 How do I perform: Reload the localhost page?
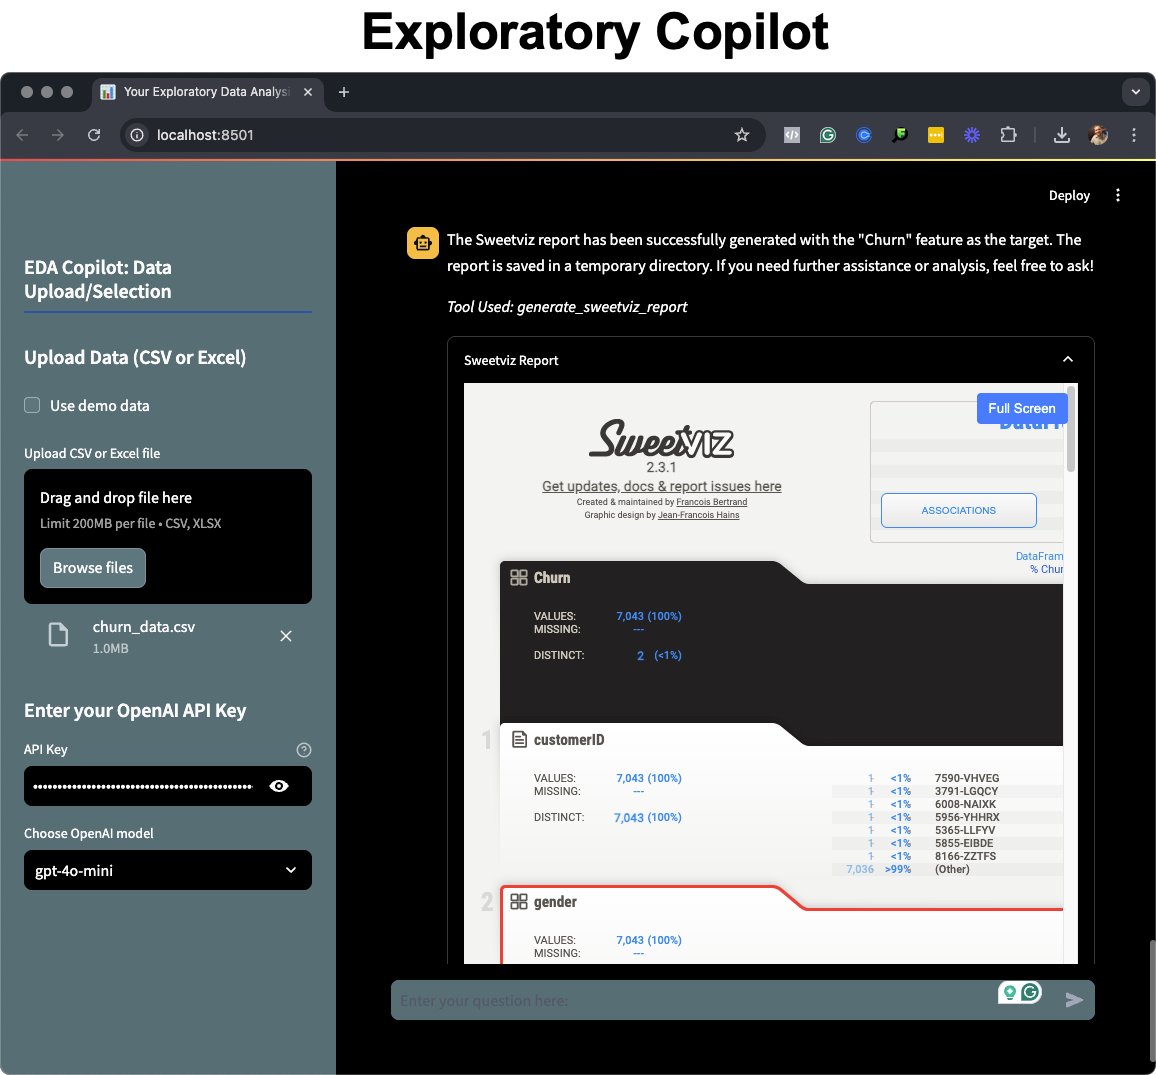[94, 135]
